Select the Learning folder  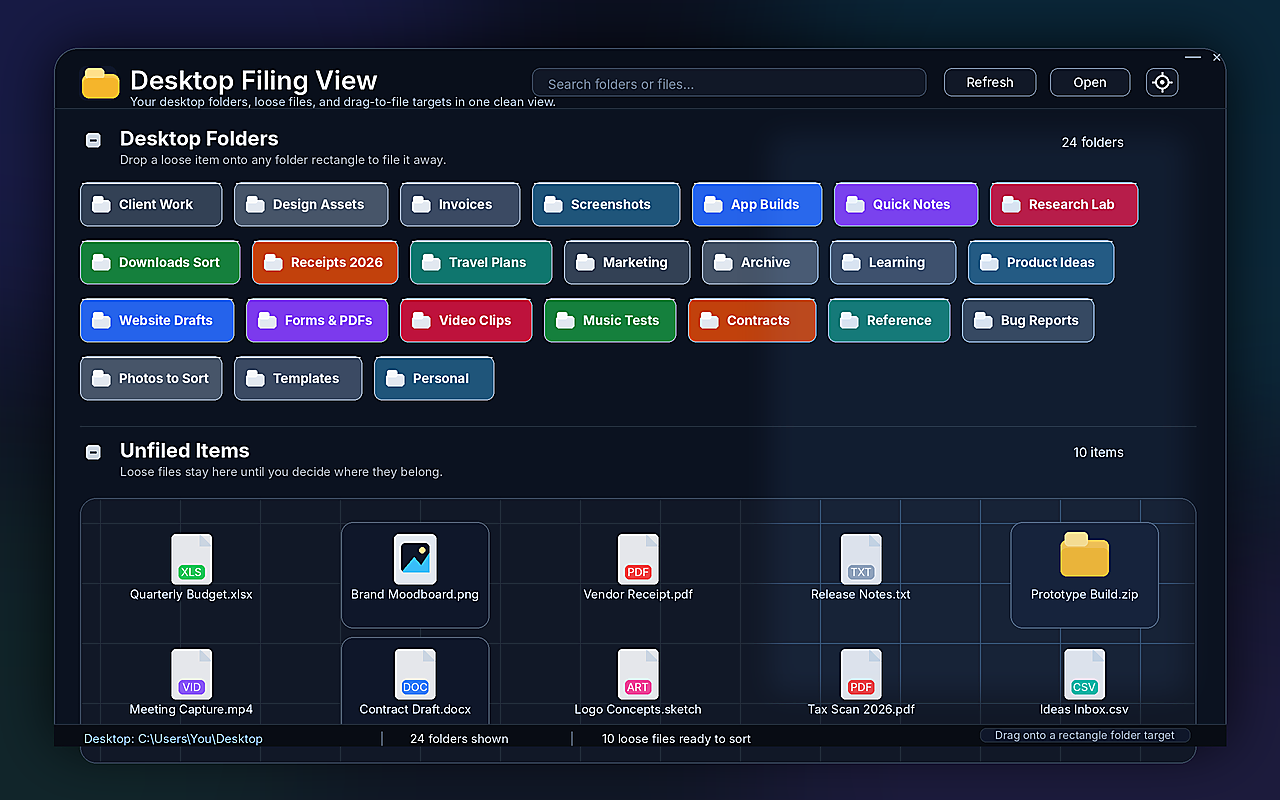pos(893,262)
